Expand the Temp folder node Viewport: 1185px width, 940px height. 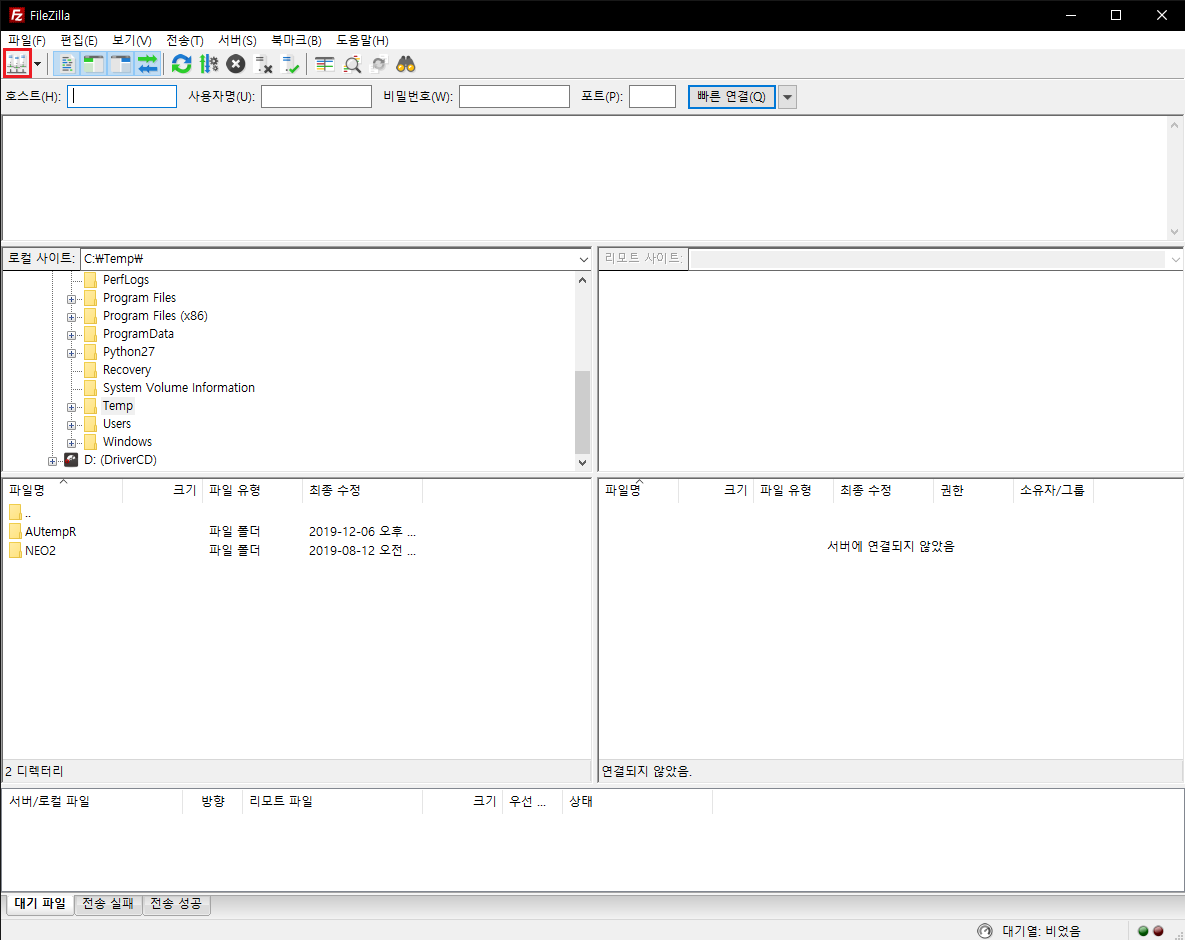(71, 407)
